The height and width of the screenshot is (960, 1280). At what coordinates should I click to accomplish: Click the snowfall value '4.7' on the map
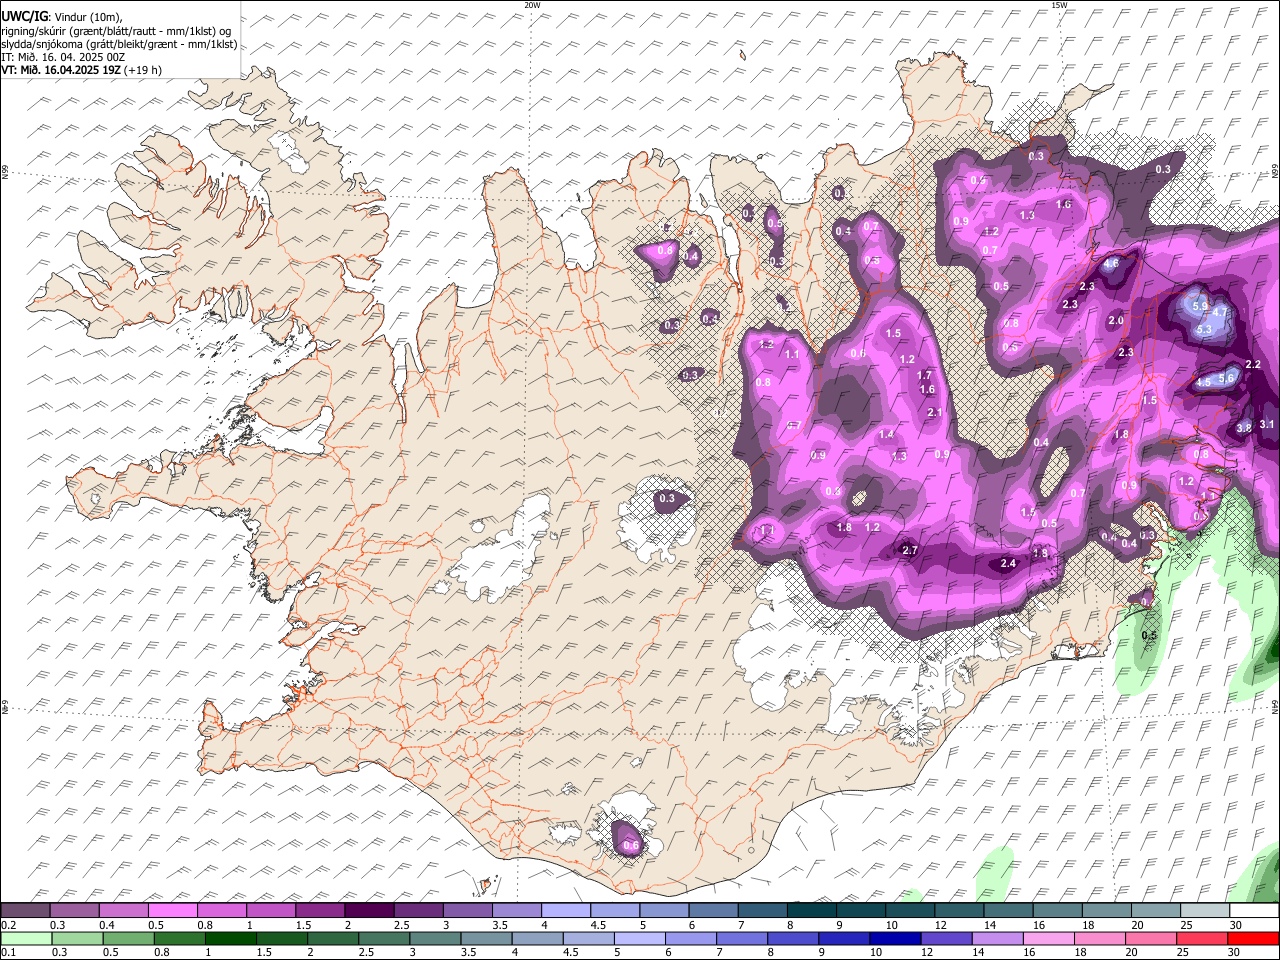pyautogui.click(x=1219, y=313)
